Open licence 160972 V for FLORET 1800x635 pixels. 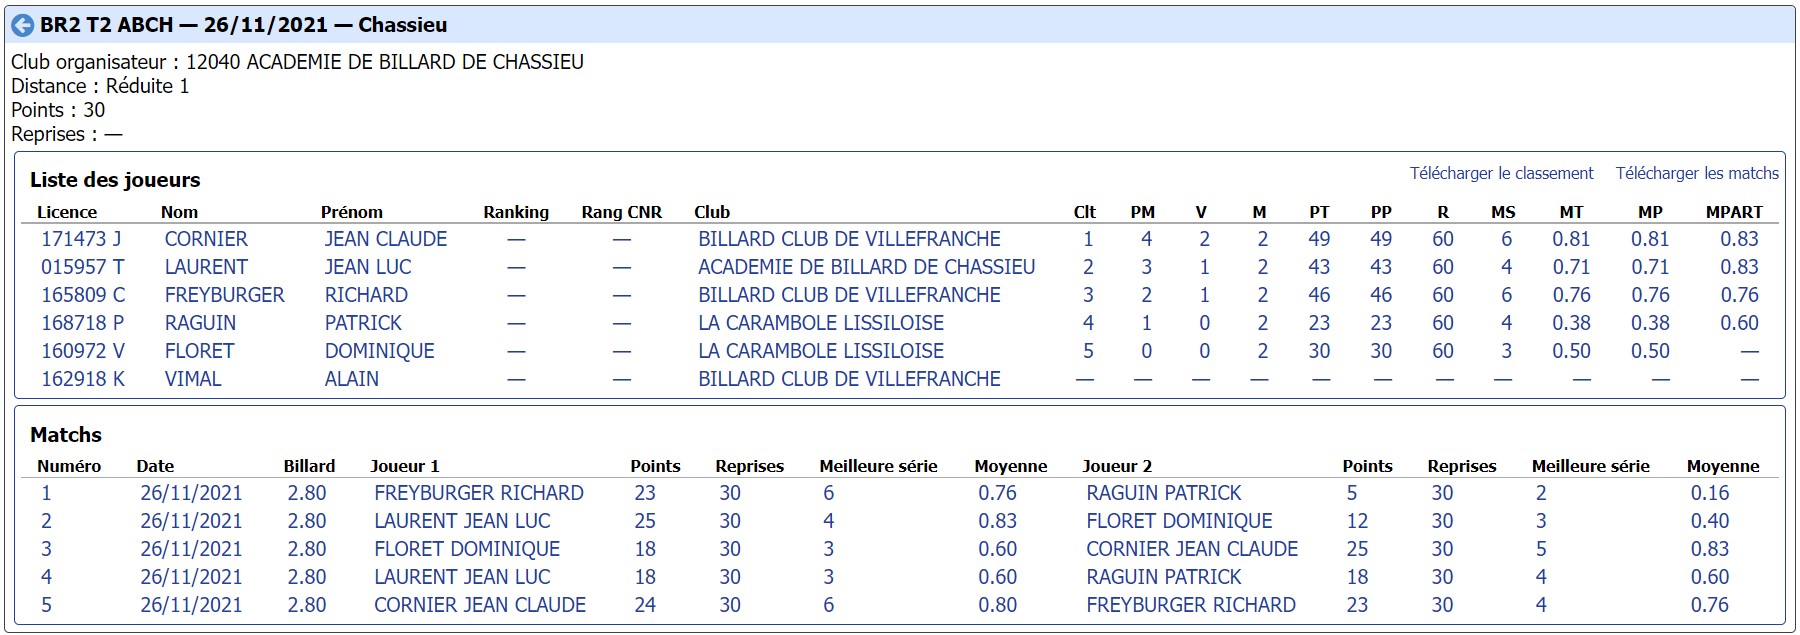tap(83, 351)
